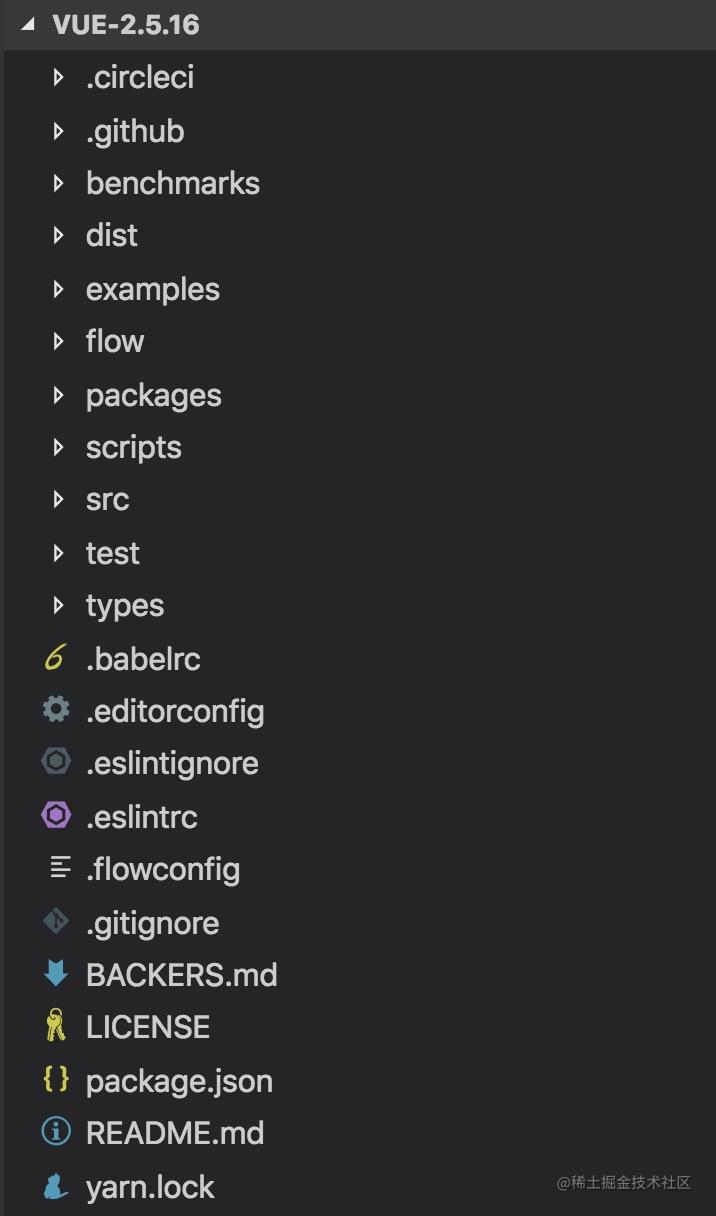Click the gear icon next to .editorconfig
This screenshot has width=716, height=1216.
(x=56, y=710)
